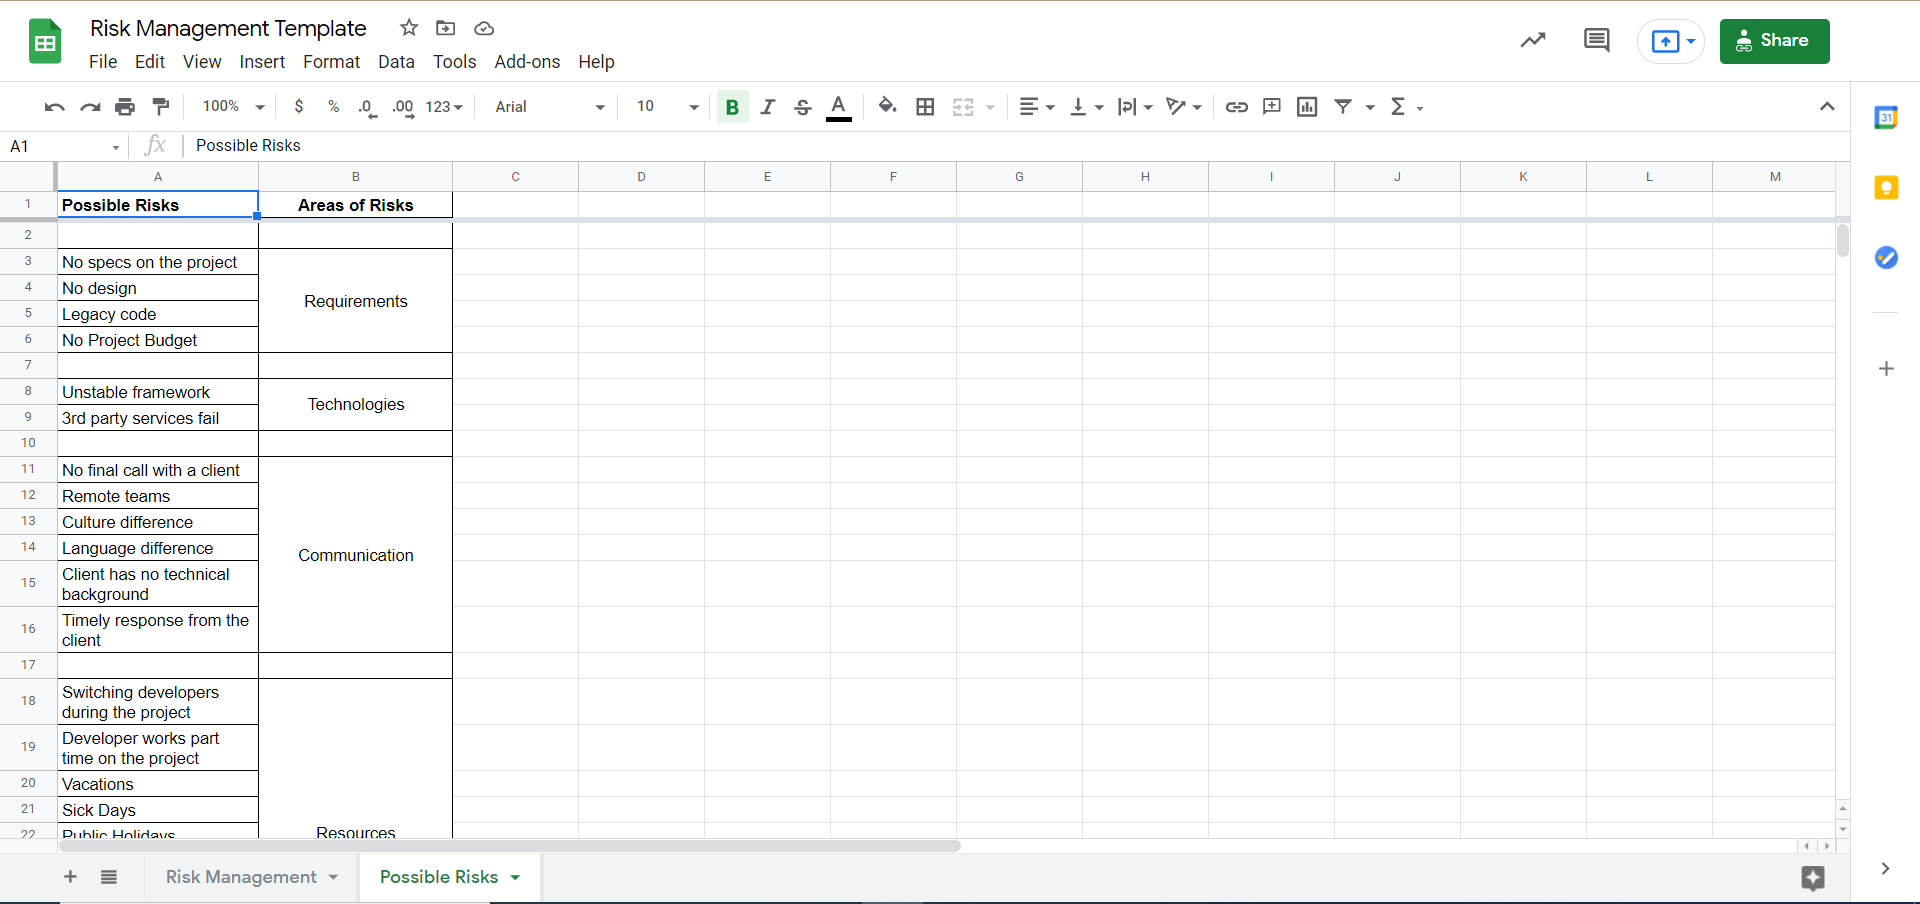The height and width of the screenshot is (904, 1920).
Task: Star the Risk Management Template document
Action: point(408,28)
